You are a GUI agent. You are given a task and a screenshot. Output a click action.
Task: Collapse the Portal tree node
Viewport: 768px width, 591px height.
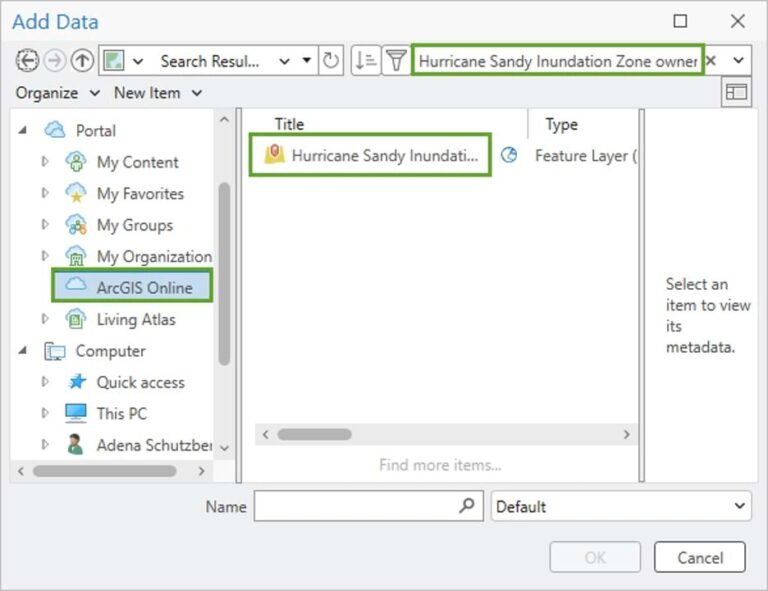[x=22, y=130]
